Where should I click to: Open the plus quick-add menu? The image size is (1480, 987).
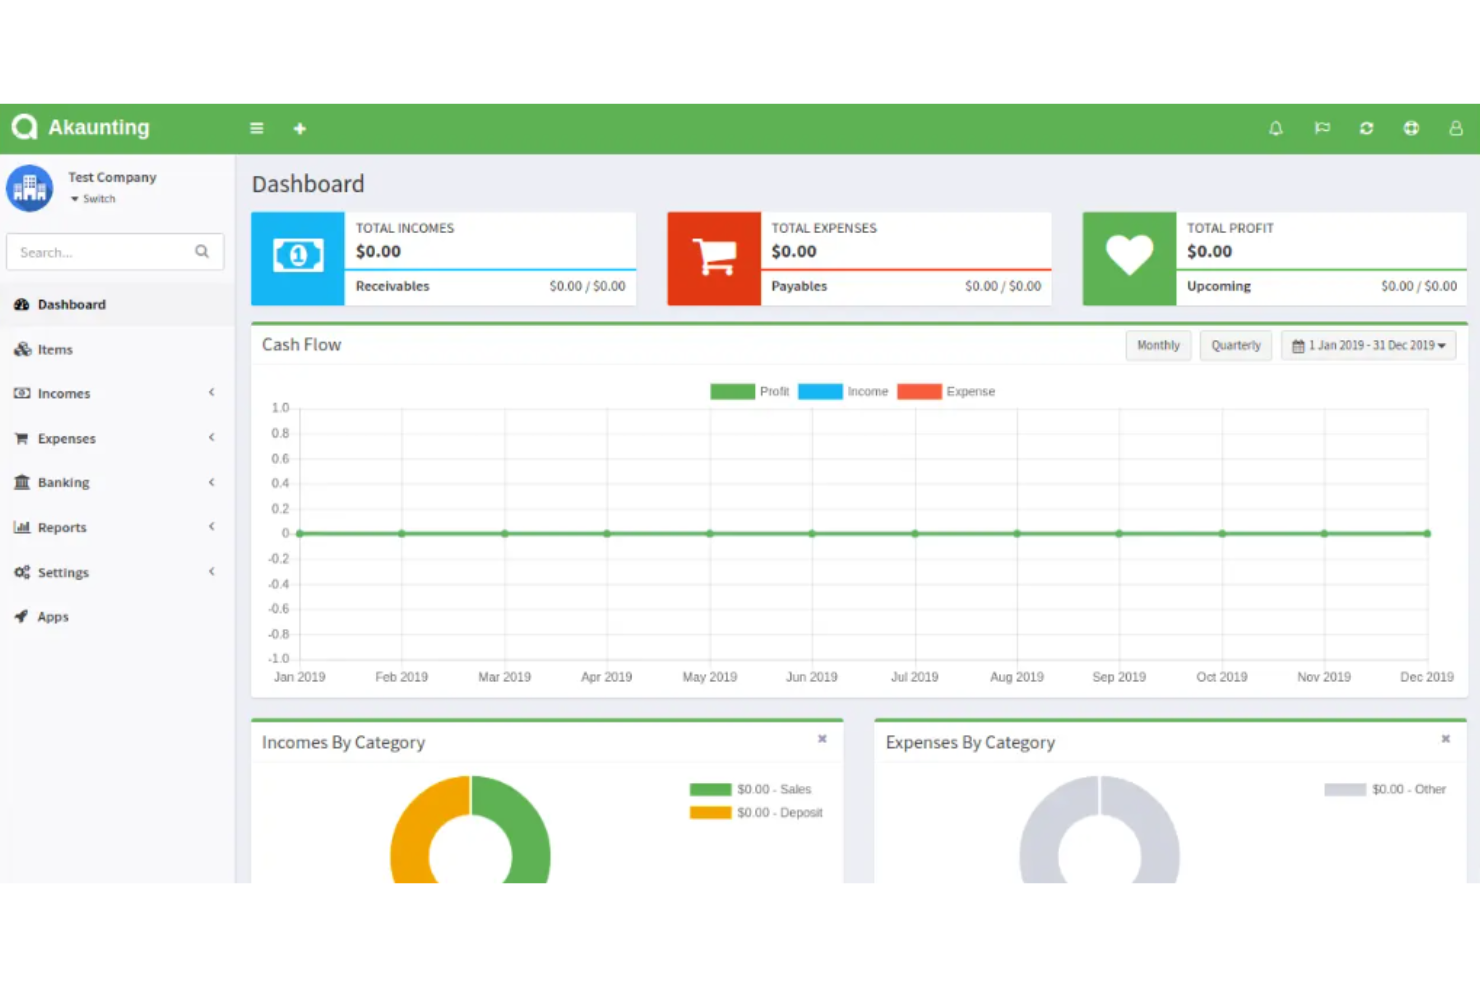pos(299,128)
